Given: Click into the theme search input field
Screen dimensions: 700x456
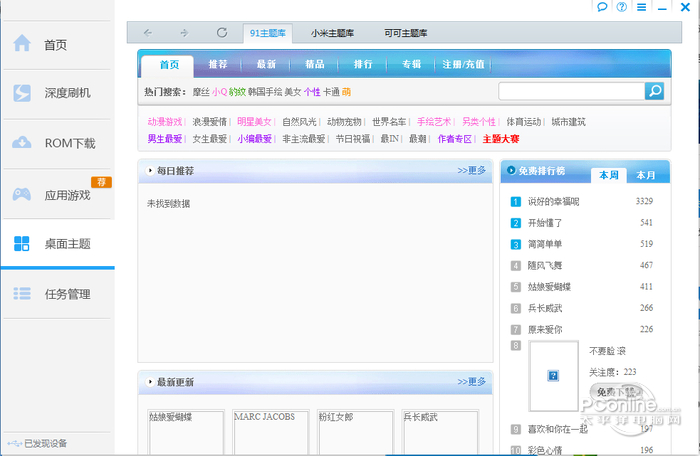Looking at the screenshot, I should point(570,91).
